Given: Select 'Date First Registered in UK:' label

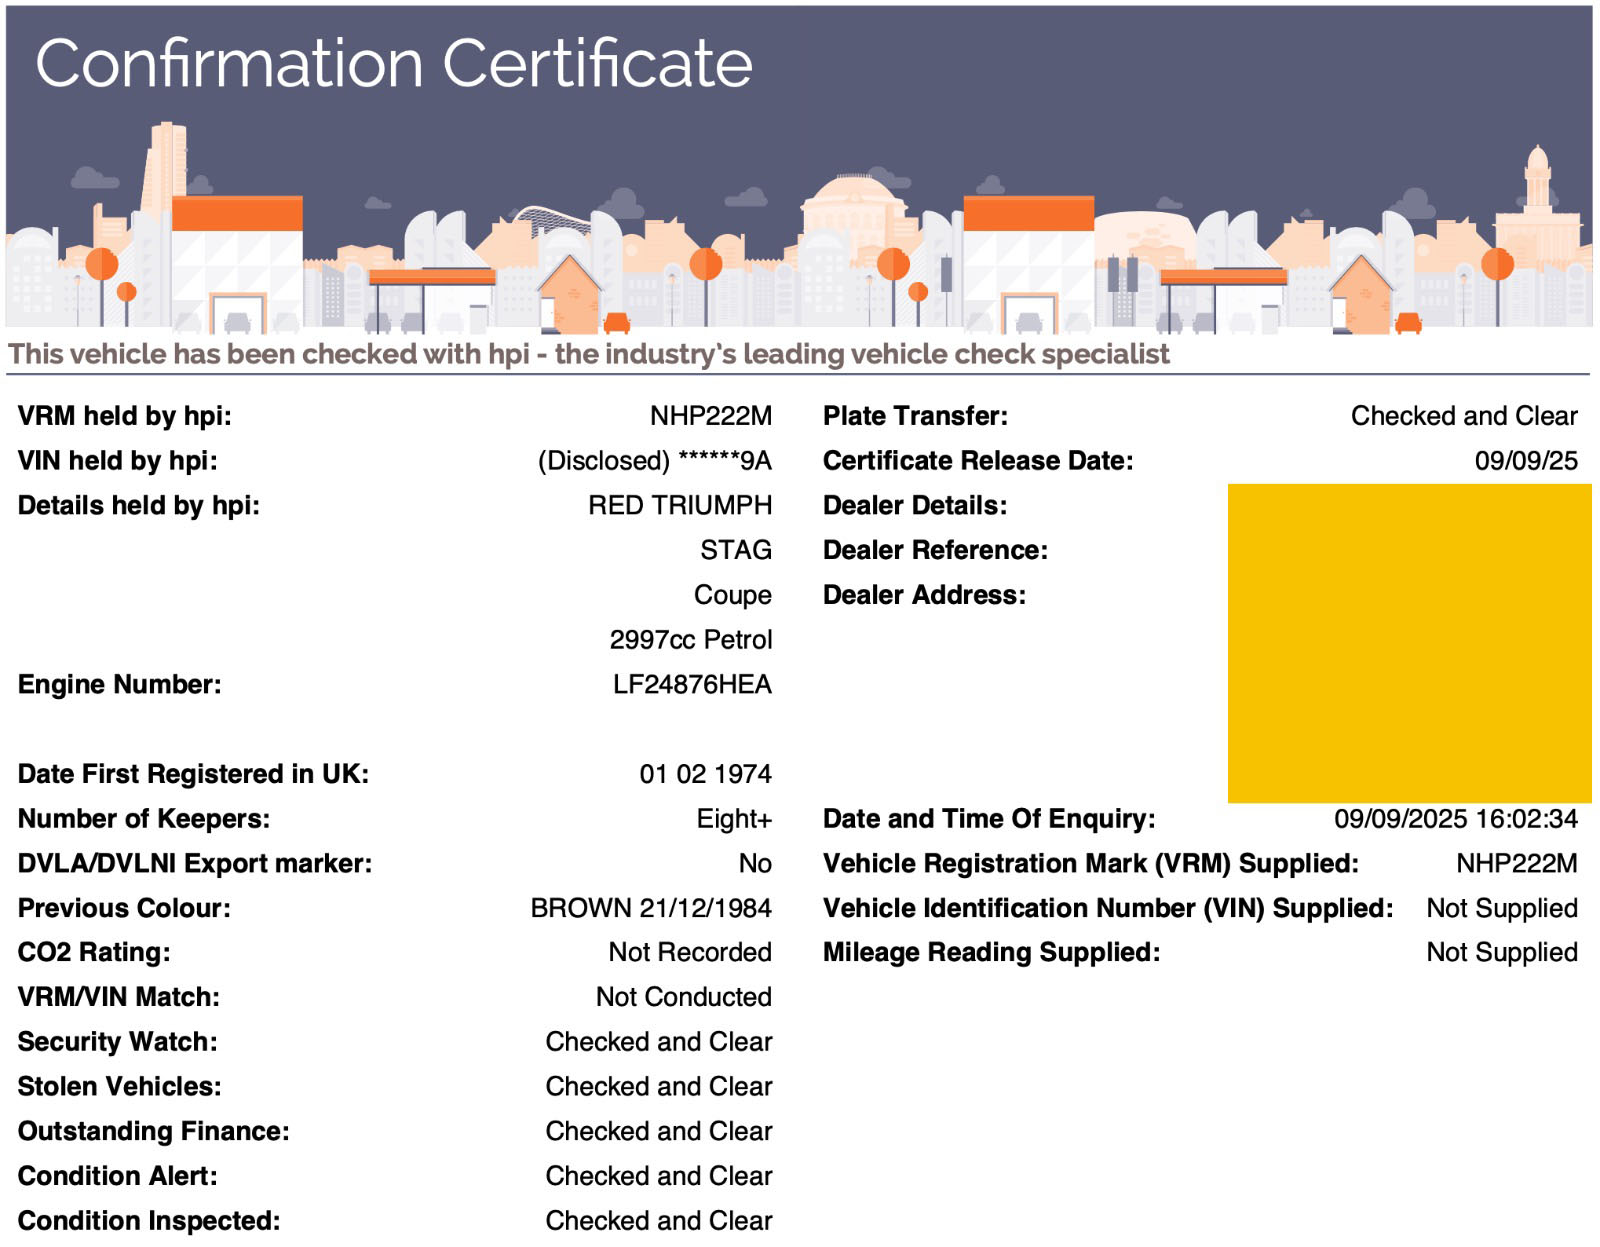Looking at the screenshot, I should pos(194,774).
